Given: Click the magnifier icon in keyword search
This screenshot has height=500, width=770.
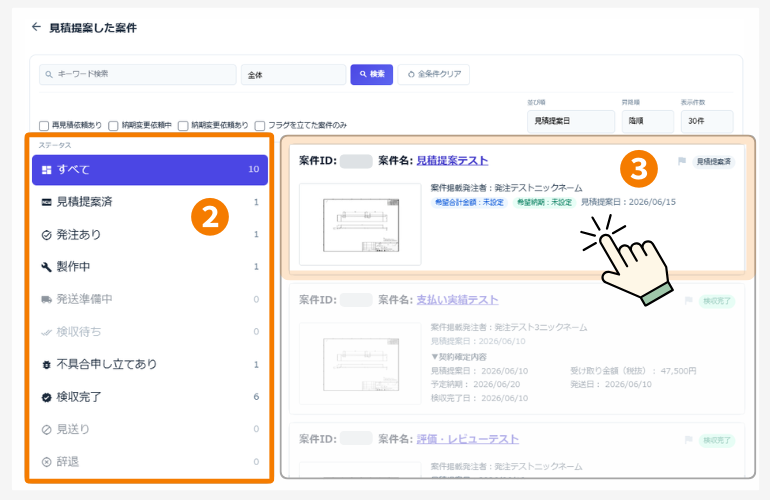Looking at the screenshot, I should [49, 75].
